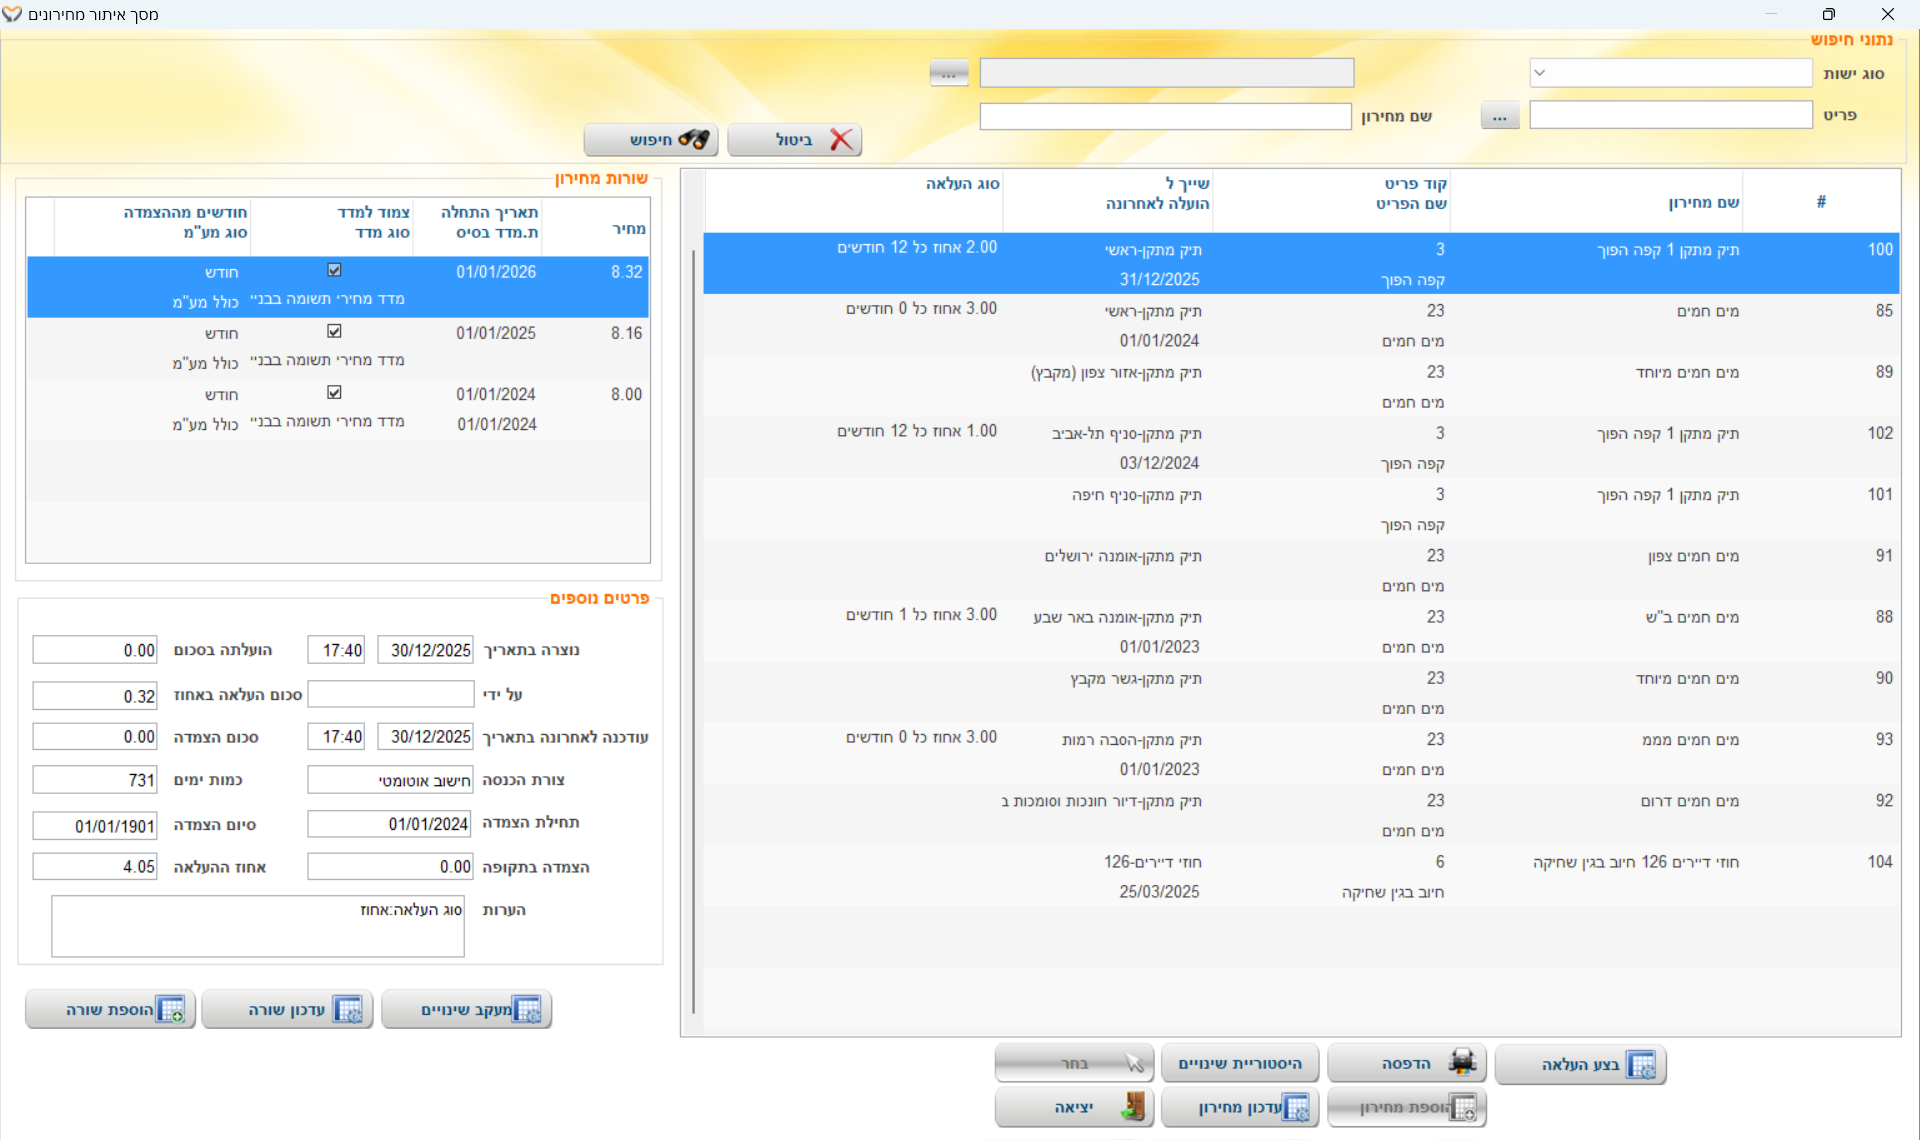Click the שם מחירון search input field
The image size is (1920, 1140).
coord(1165,117)
